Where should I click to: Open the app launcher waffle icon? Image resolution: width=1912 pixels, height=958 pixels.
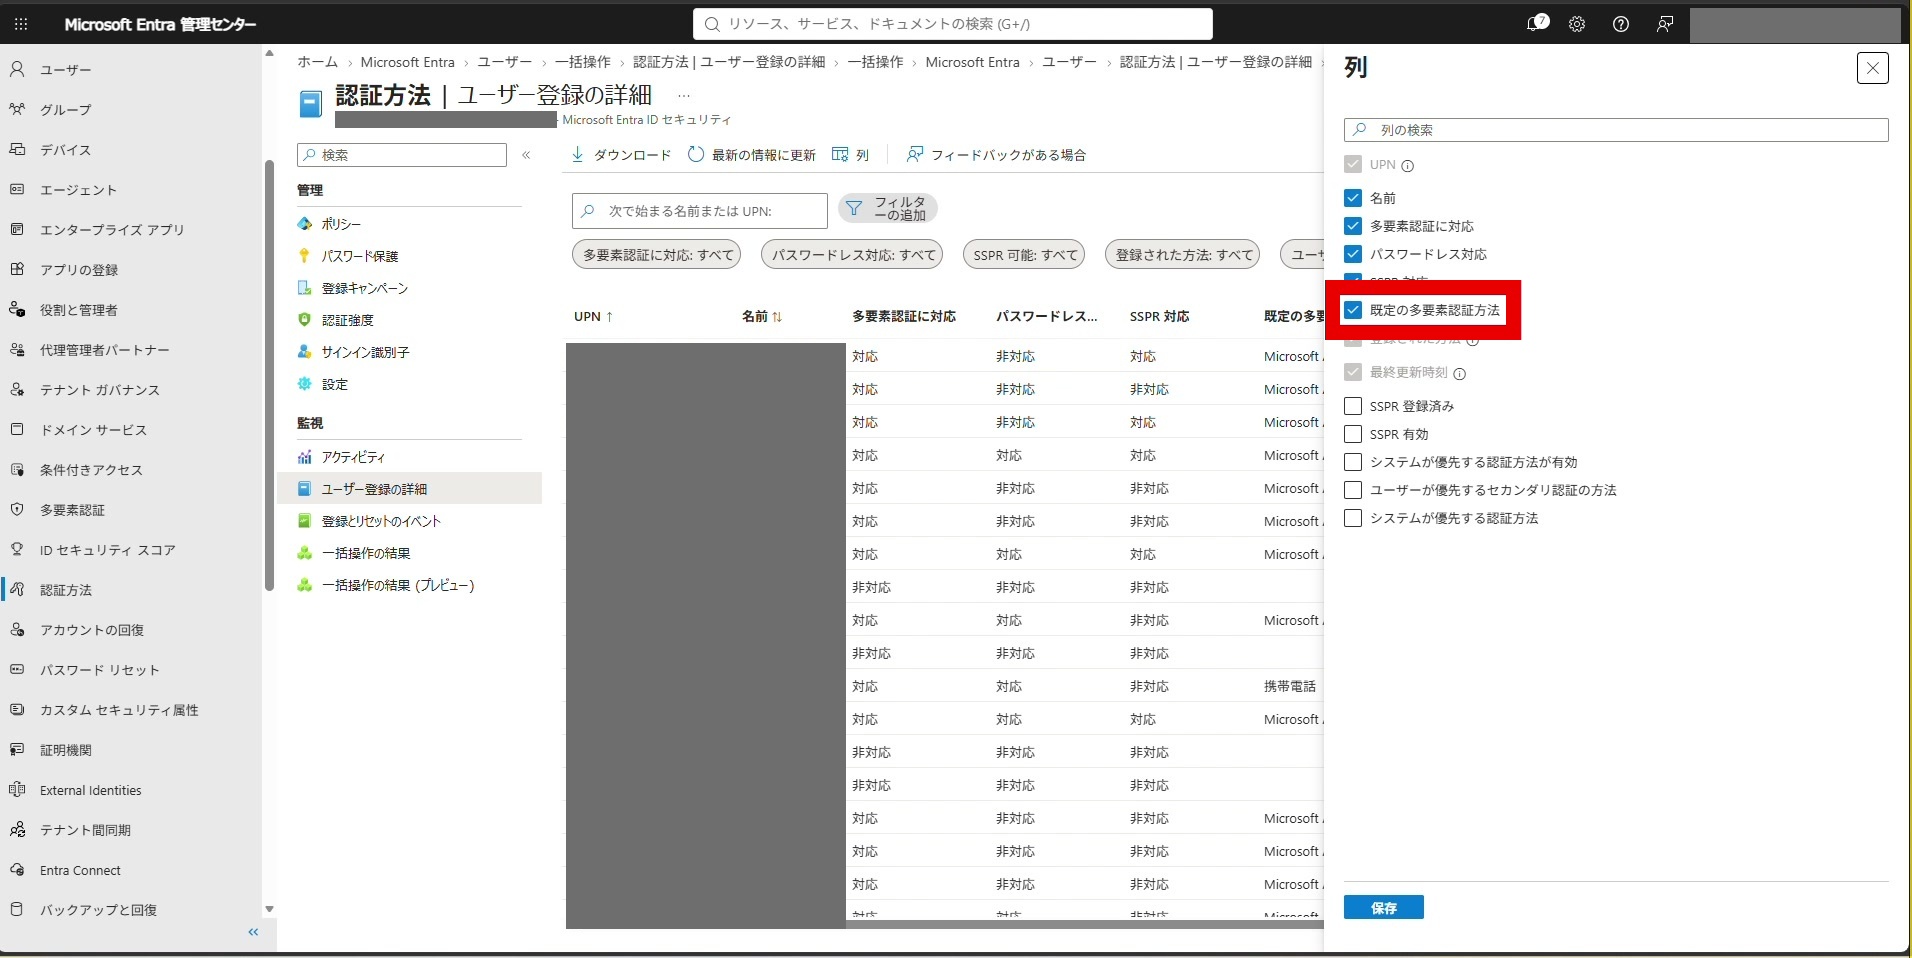(21, 24)
